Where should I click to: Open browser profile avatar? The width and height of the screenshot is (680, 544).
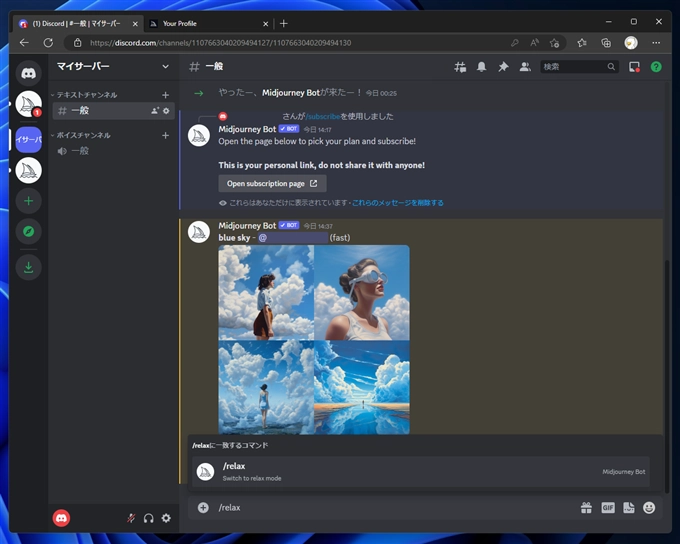(631, 43)
